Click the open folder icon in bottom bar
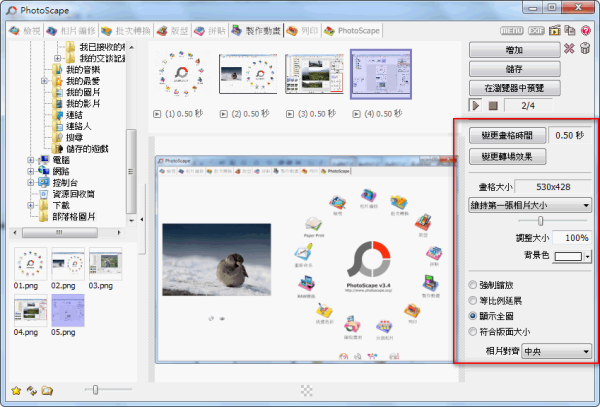Viewport: 600px width, 407px height. pyautogui.click(x=47, y=390)
